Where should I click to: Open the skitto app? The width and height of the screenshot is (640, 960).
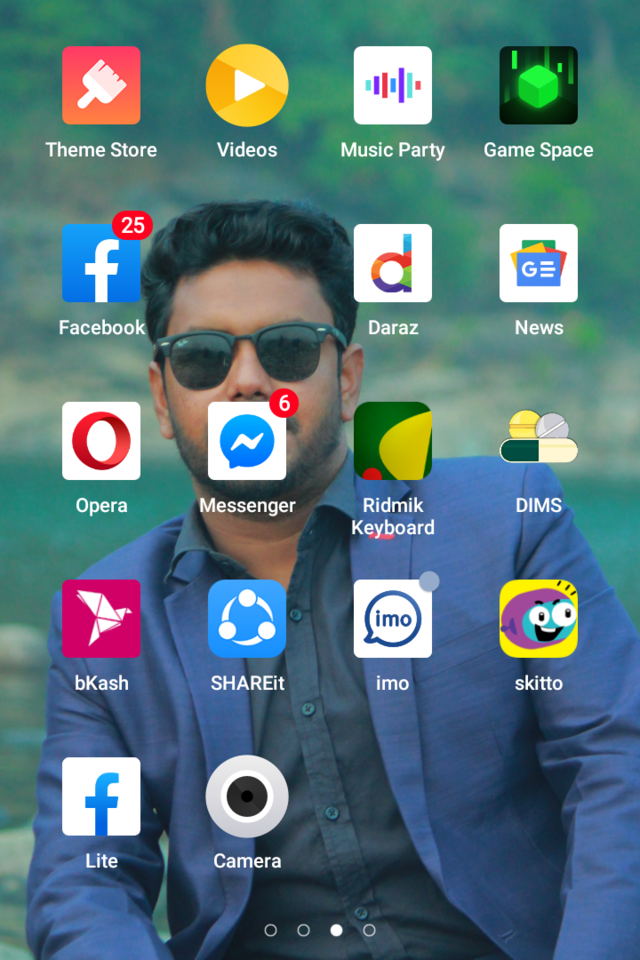click(539, 619)
